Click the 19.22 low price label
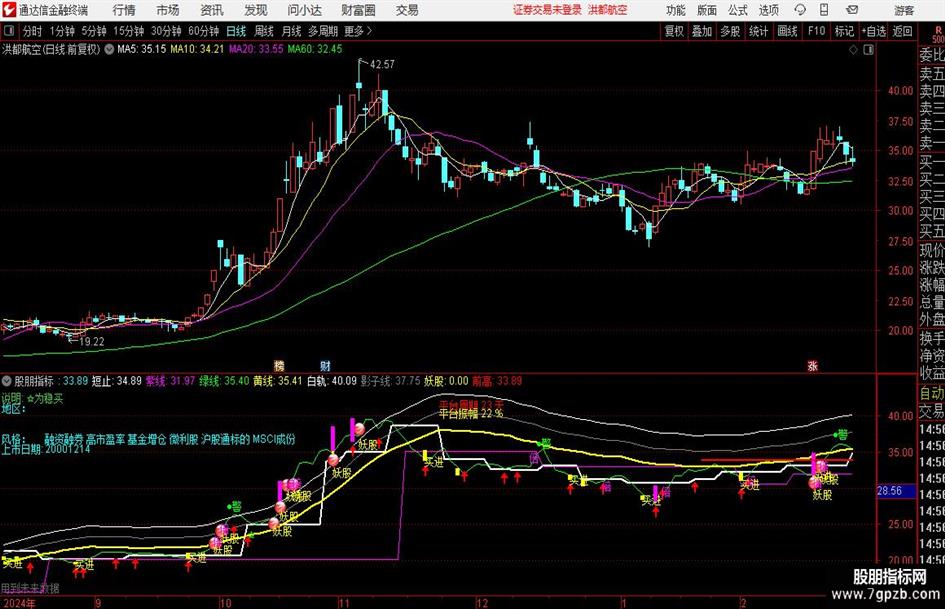Screen dimensions: 945x609 point(92,341)
